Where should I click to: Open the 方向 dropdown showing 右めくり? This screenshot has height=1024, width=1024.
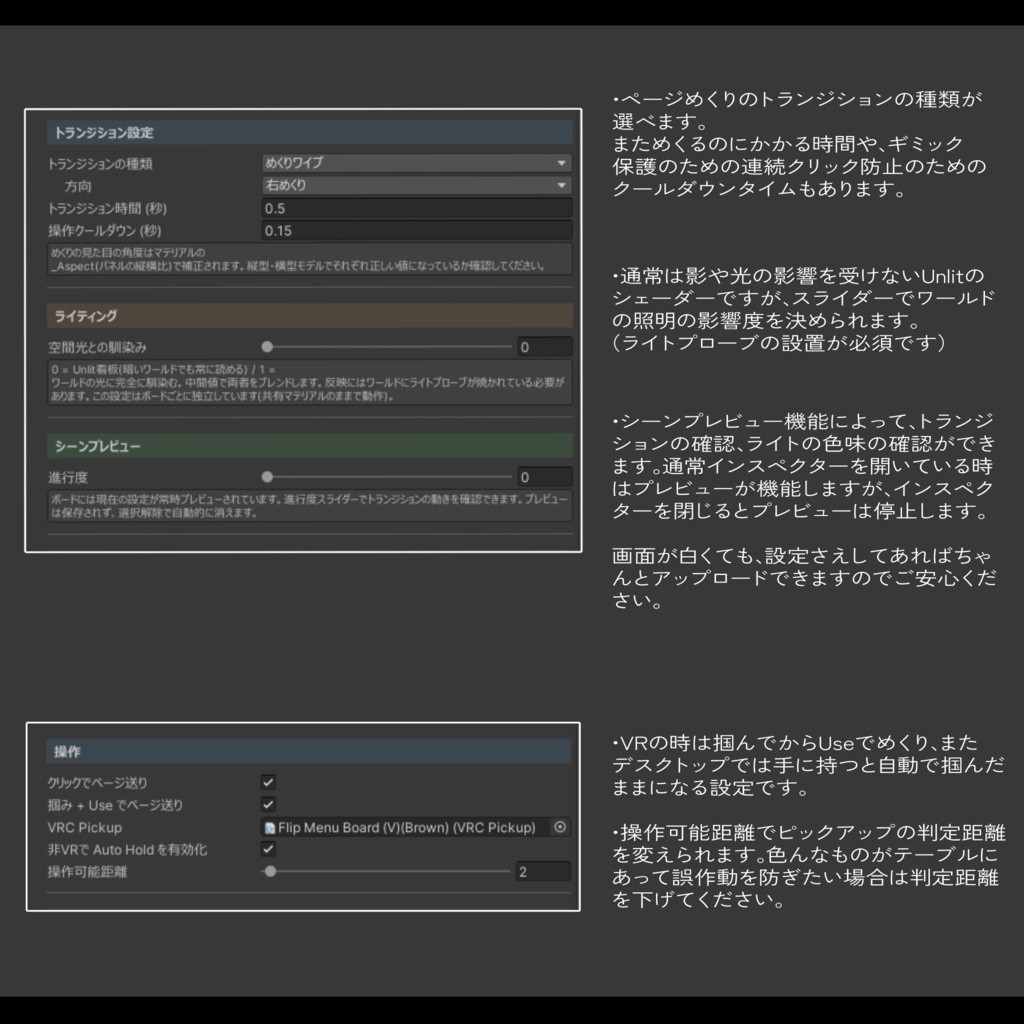417,185
